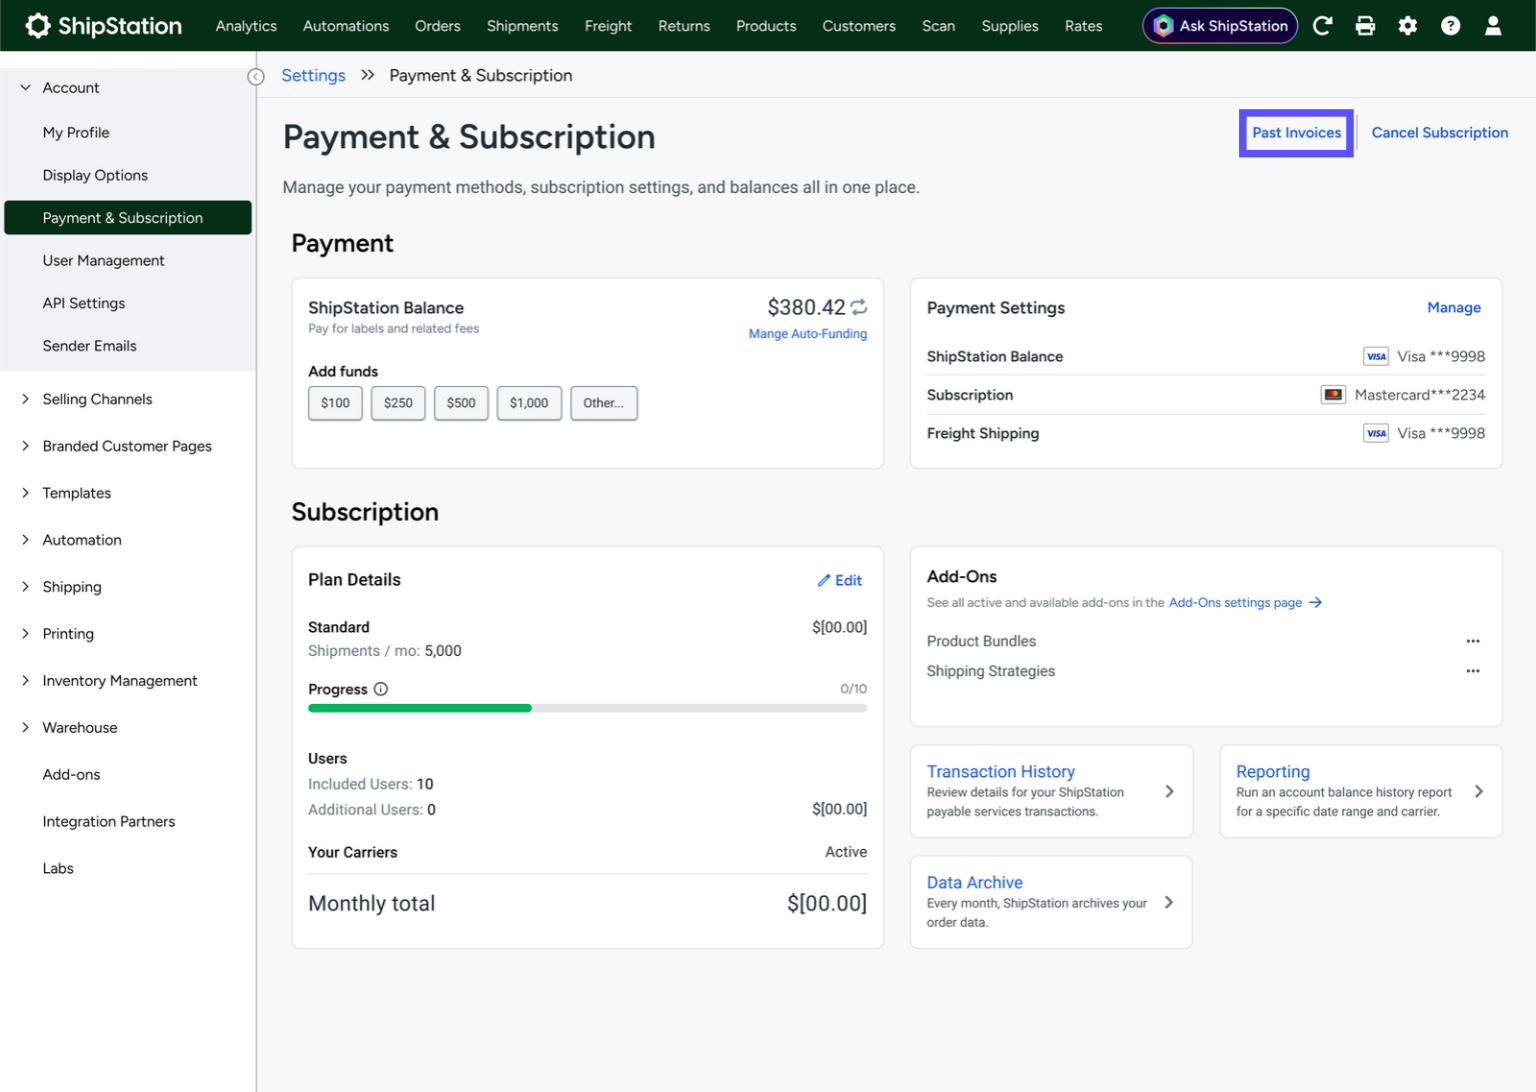The image size is (1536, 1092).
Task: Click Manage in Payment Settings
Action: point(1454,308)
